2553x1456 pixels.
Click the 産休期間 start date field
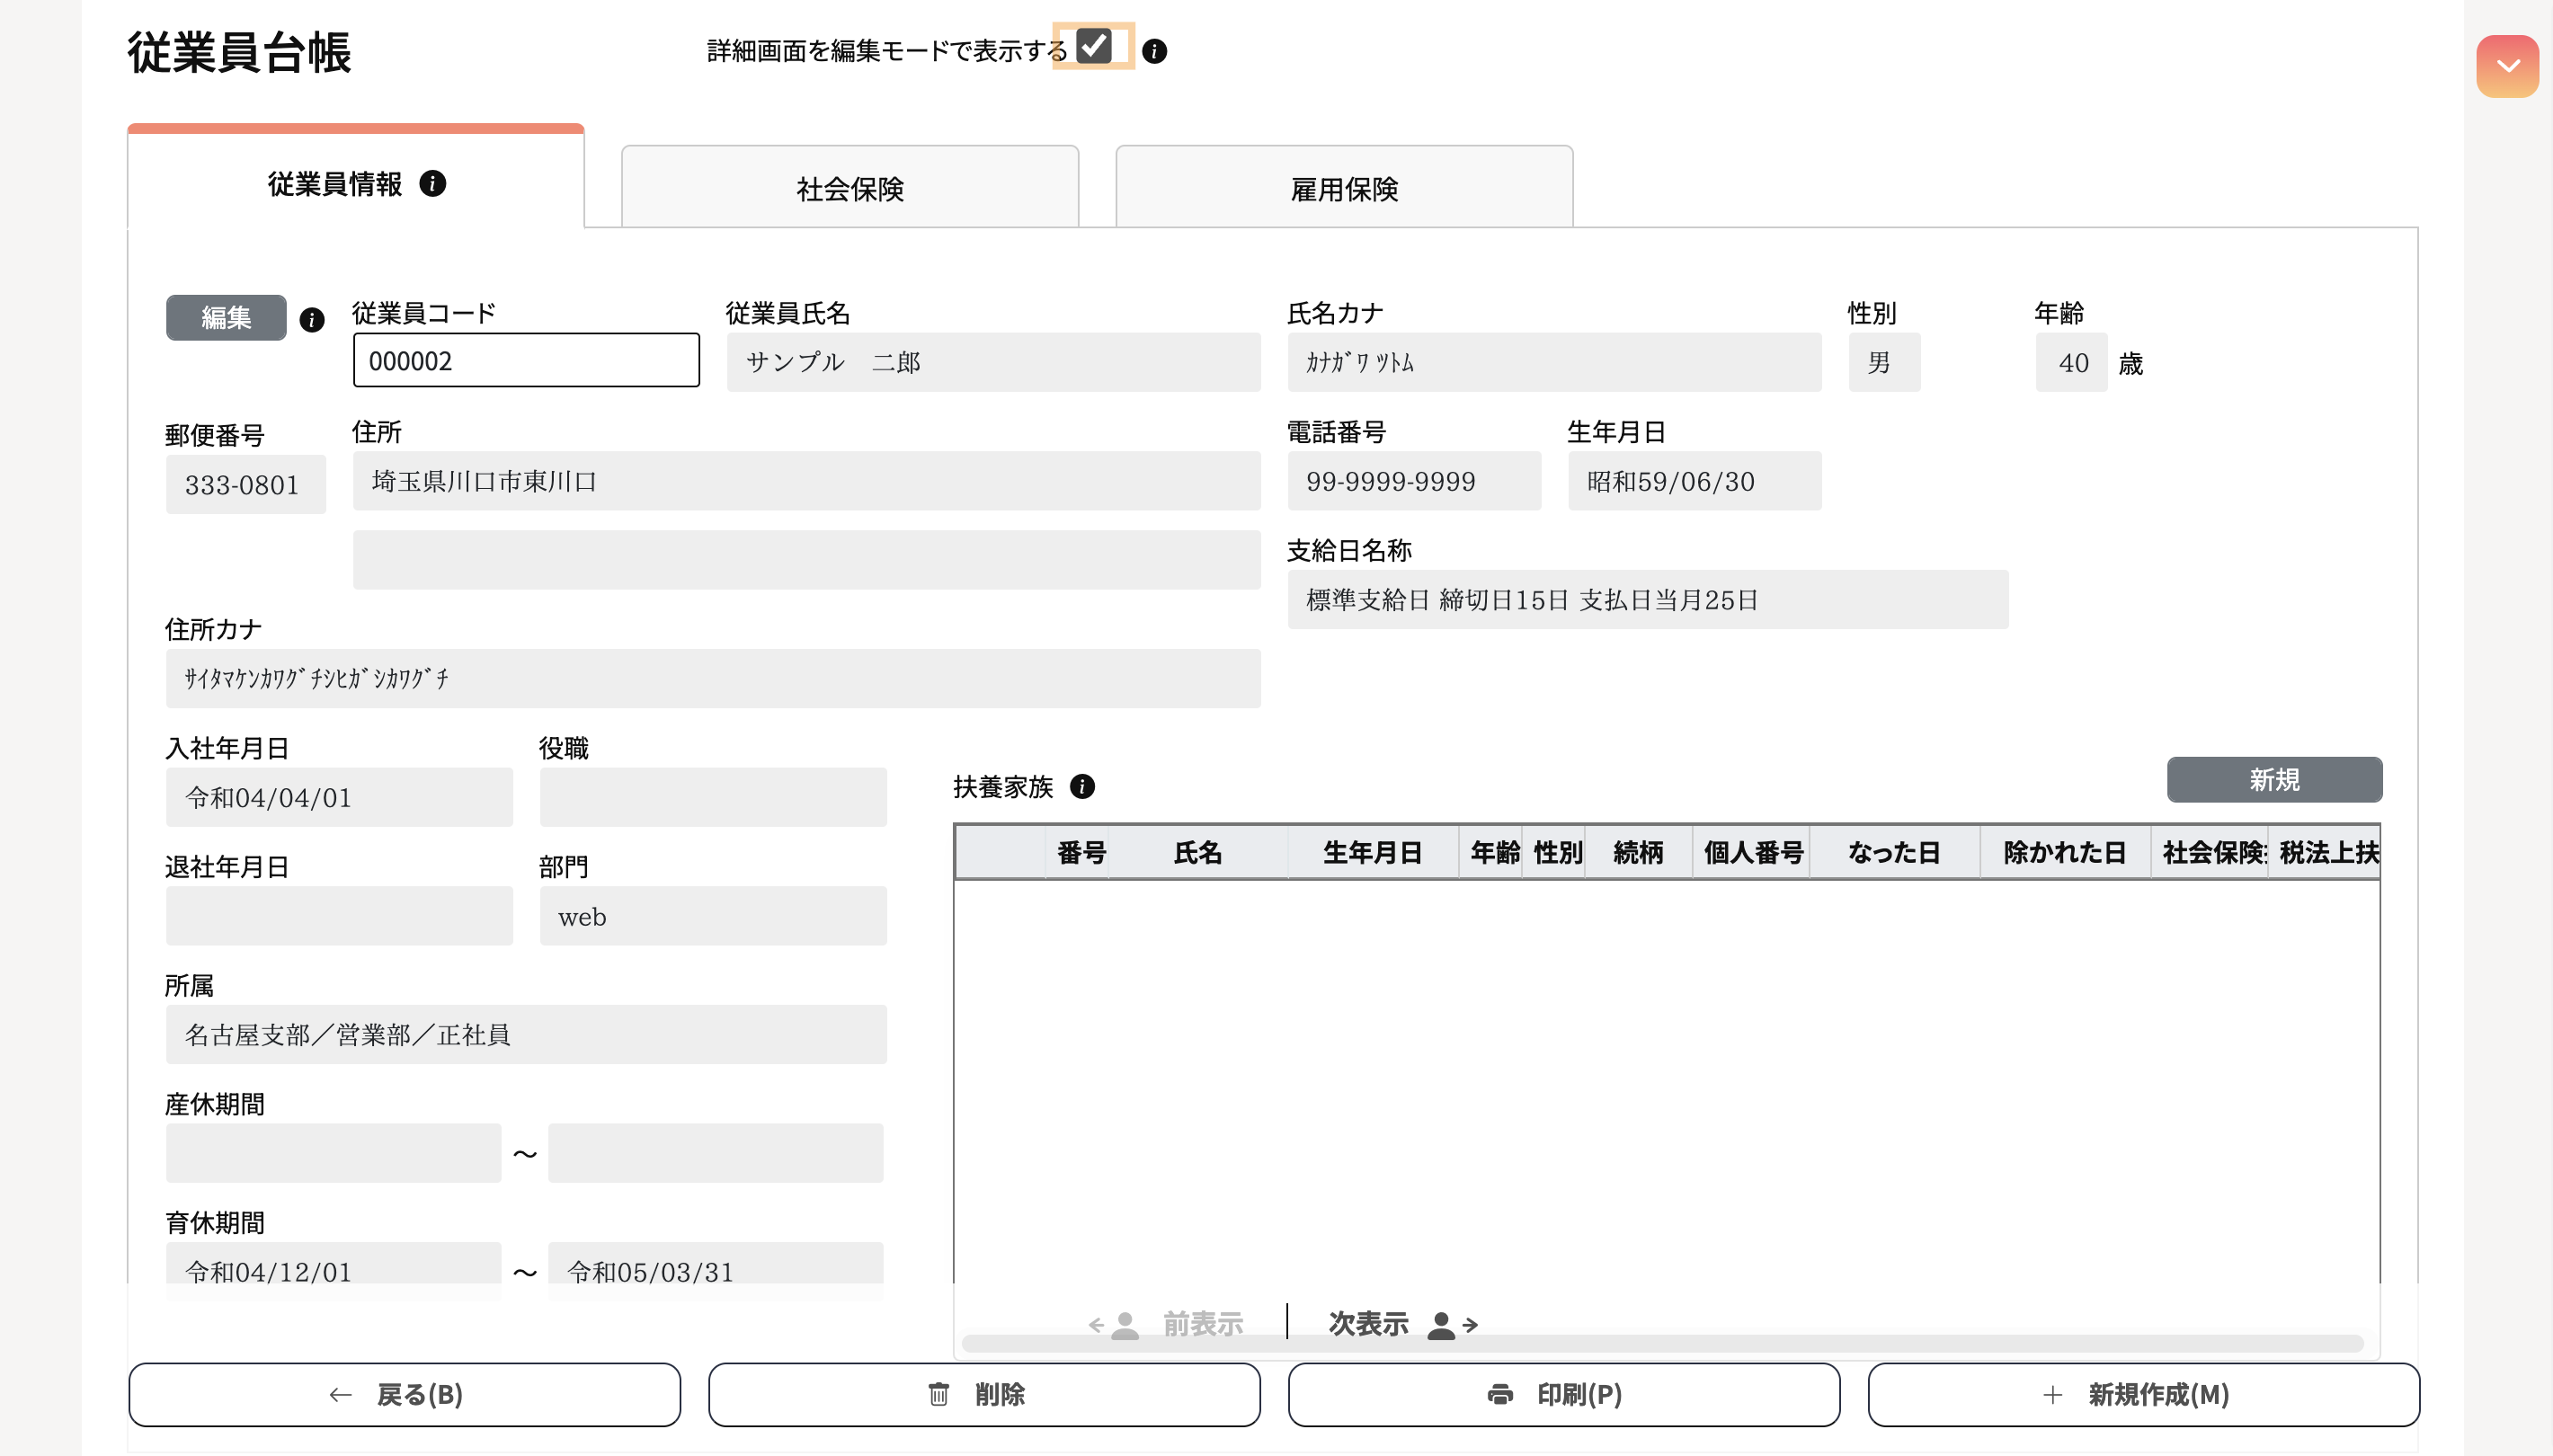coord(333,1154)
